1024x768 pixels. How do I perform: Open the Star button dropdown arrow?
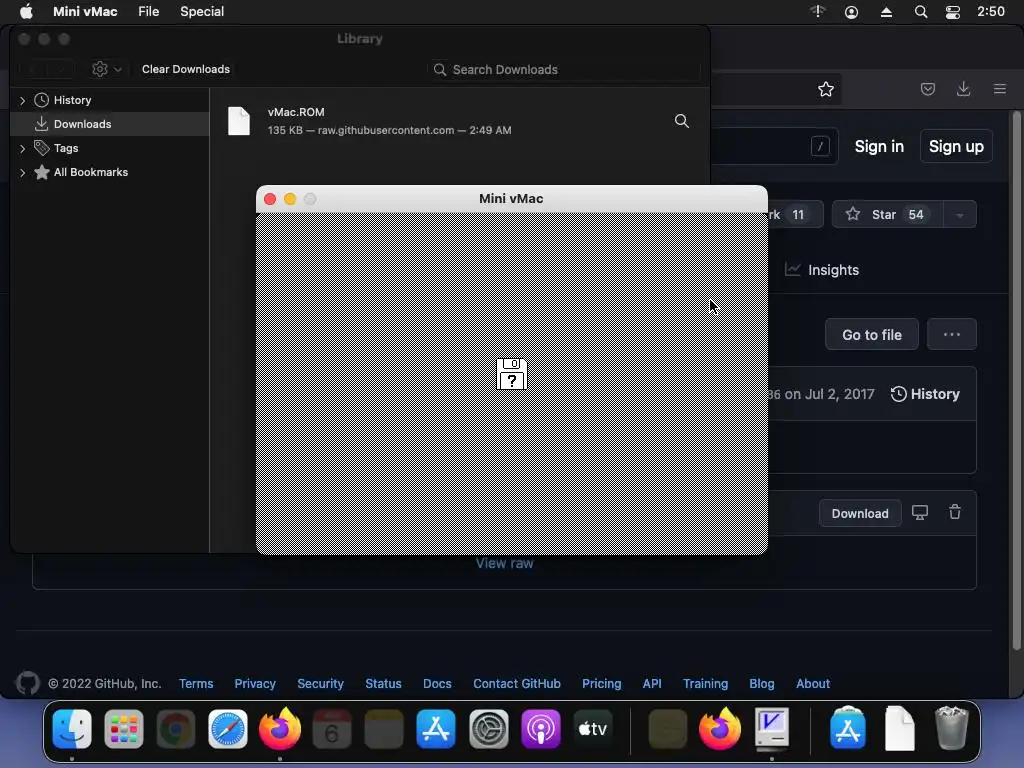(x=959, y=214)
